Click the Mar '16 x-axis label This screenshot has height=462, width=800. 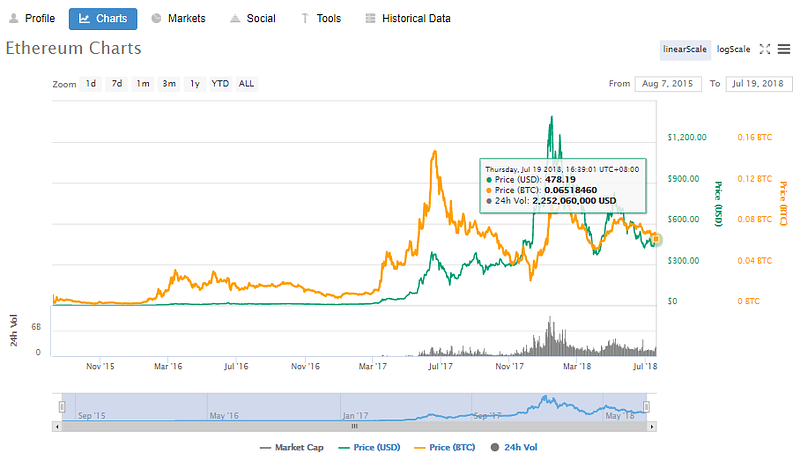click(168, 367)
